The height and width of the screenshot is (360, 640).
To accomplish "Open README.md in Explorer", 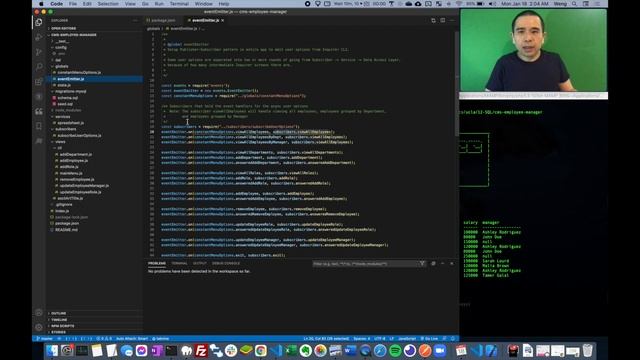I will click(67, 230).
